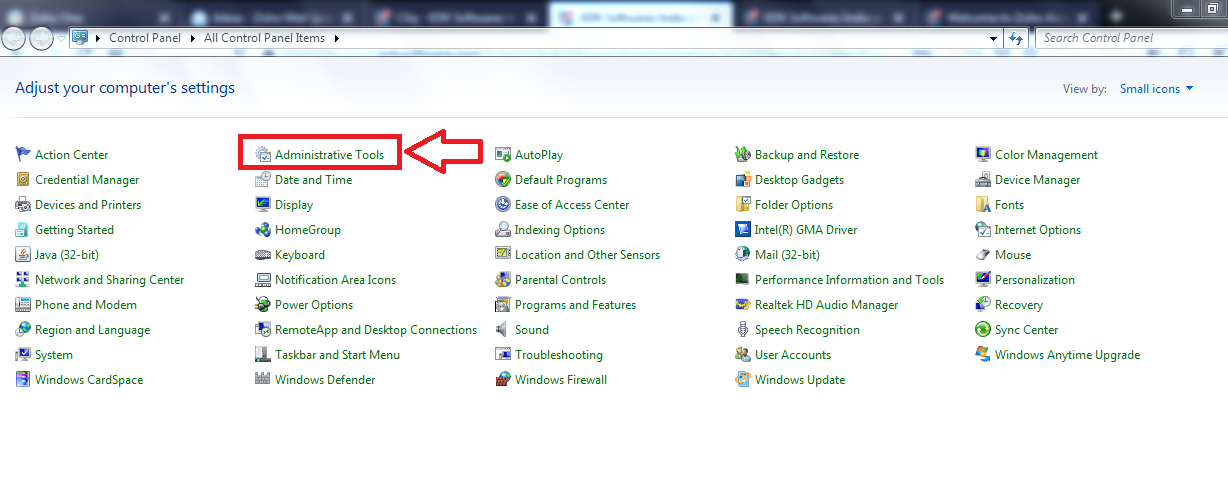Image resolution: width=1228 pixels, height=499 pixels.
Task: Open the Color Management link
Action: pyautogui.click(x=1046, y=155)
